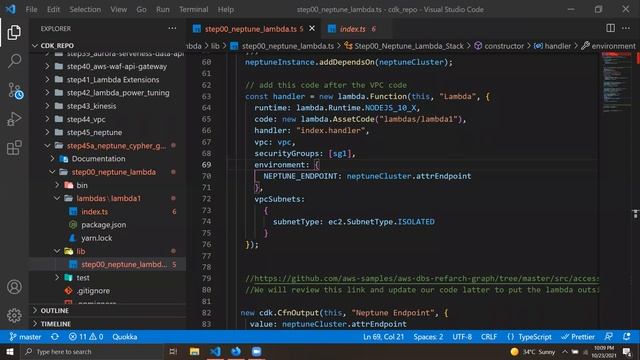Click the Quokka status bar item
Image resolution: width=640 pixels, height=360 pixels.
(124, 337)
